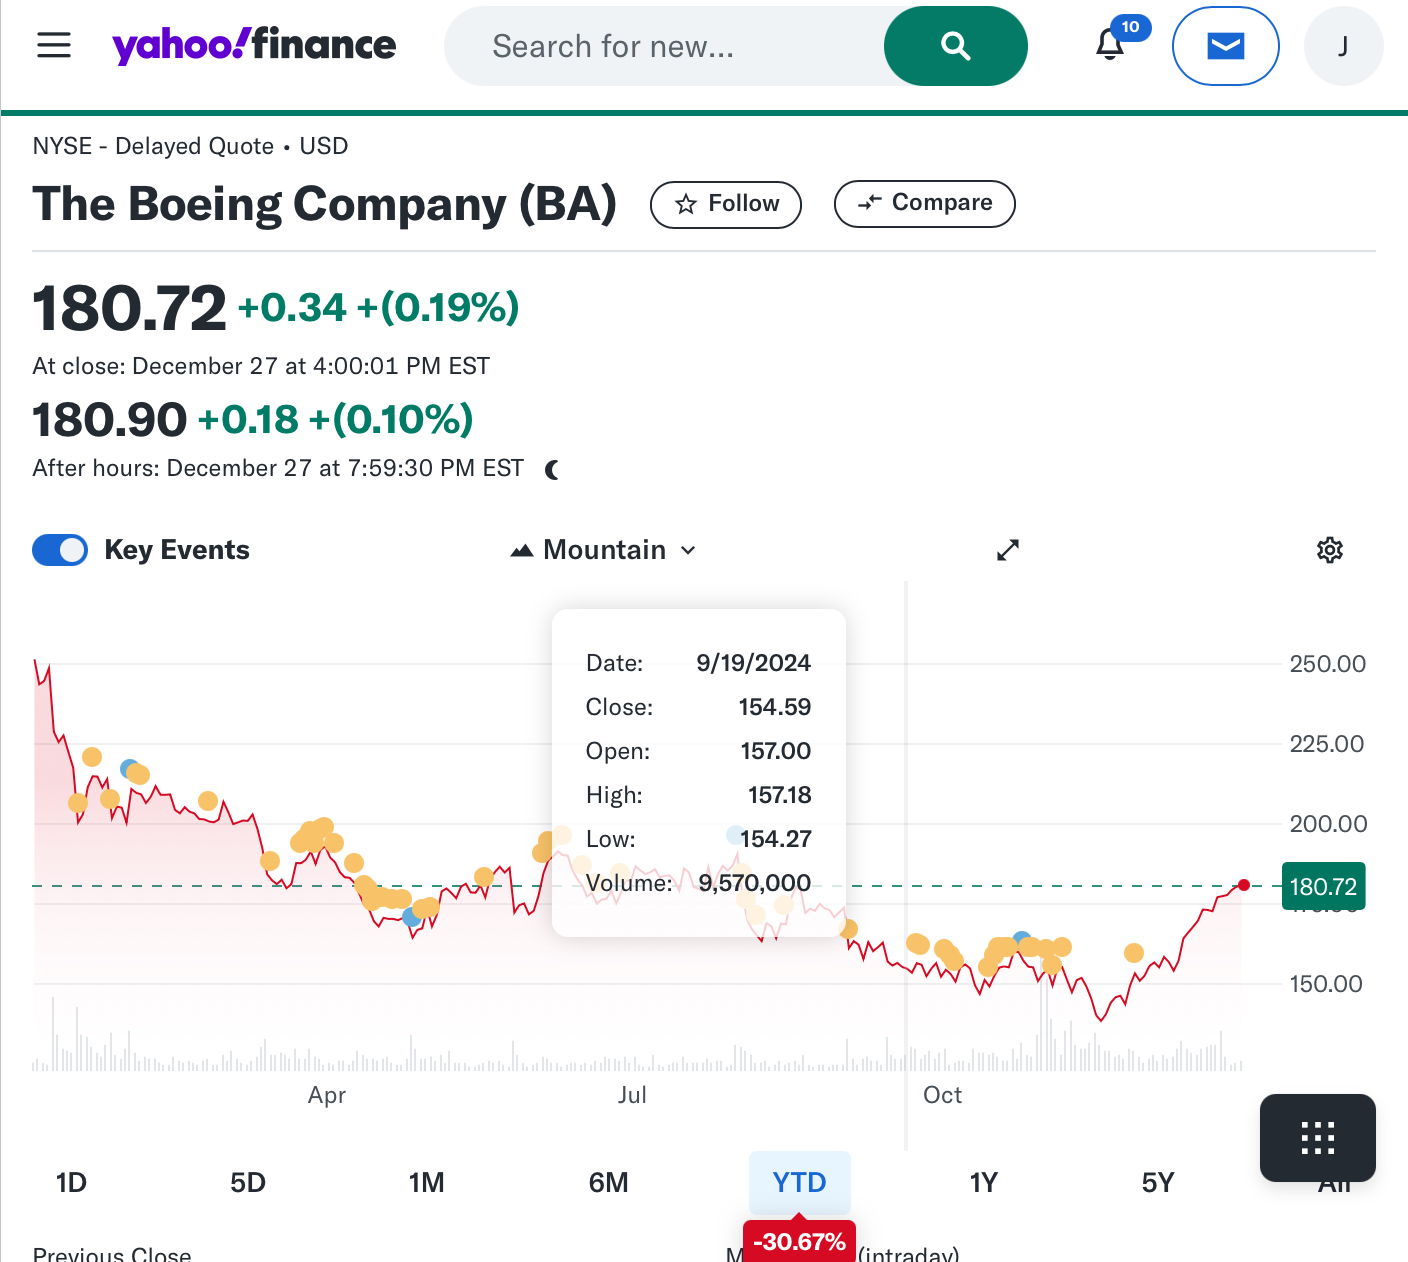This screenshot has height=1262, width=1408.
Task: Show the 5Y chart range
Action: coord(1158,1183)
